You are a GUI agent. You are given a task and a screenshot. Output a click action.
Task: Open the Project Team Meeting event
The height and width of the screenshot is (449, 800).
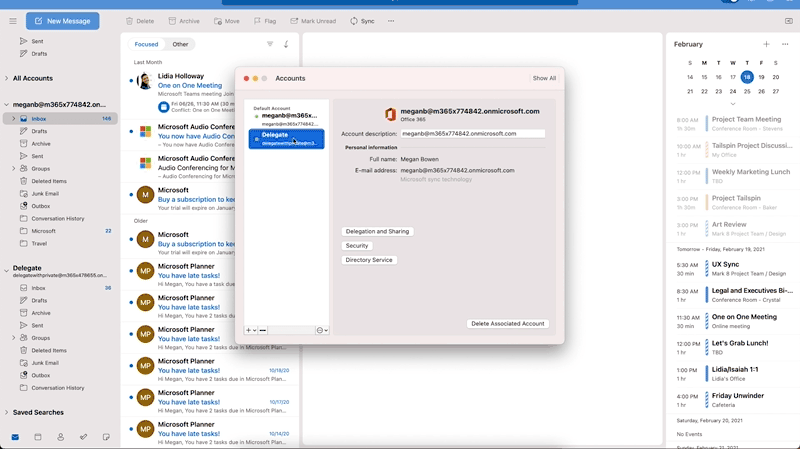(x=733, y=123)
